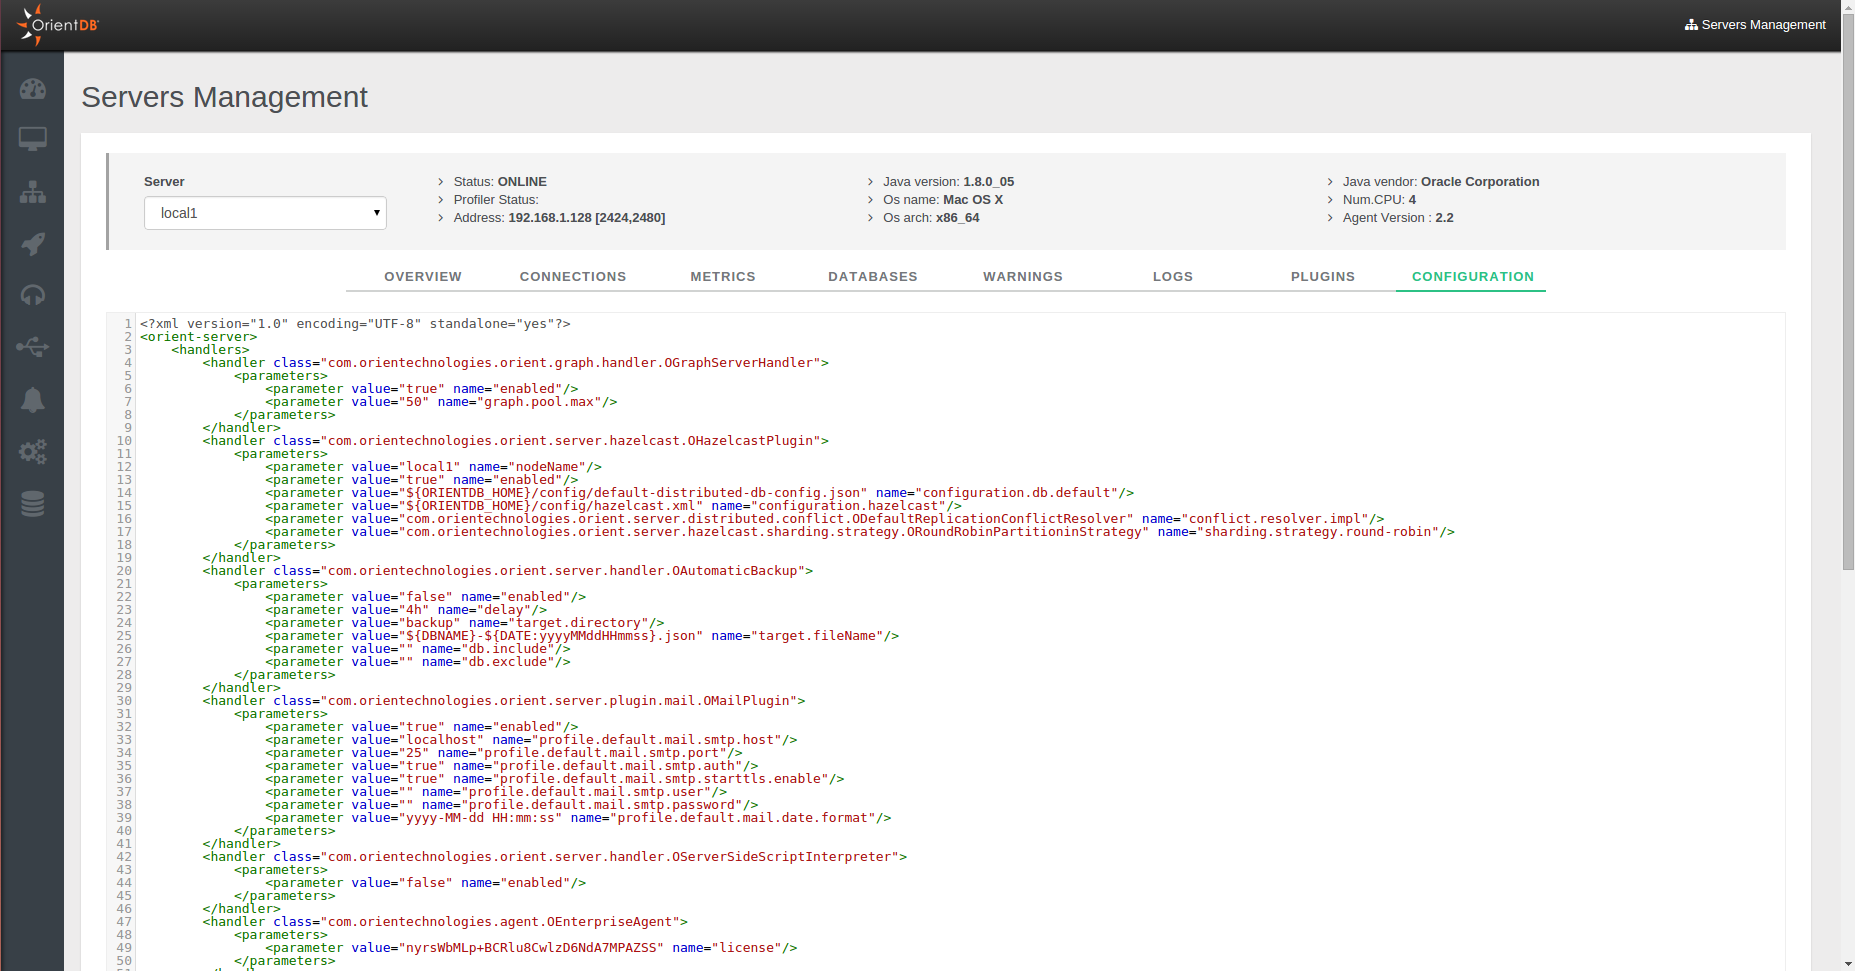The height and width of the screenshot is (971, 1855).
Task: Click the 'Java vendor: Oracle Corporation' text
Action: [1441, 182]
